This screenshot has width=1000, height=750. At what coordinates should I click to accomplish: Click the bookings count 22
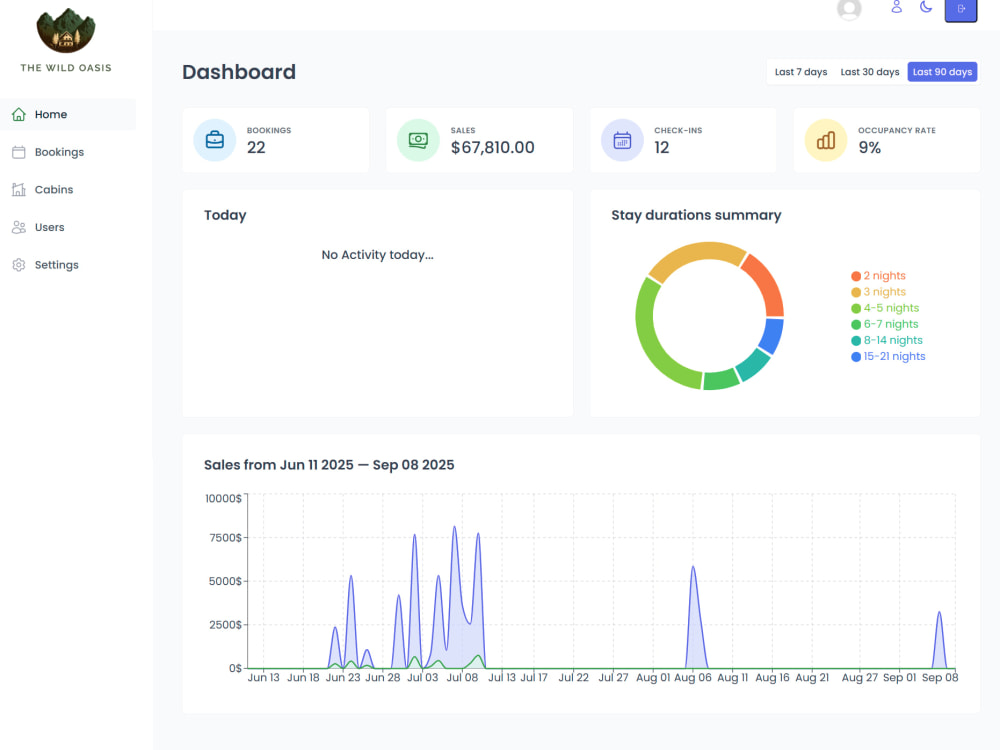[256, 147]
